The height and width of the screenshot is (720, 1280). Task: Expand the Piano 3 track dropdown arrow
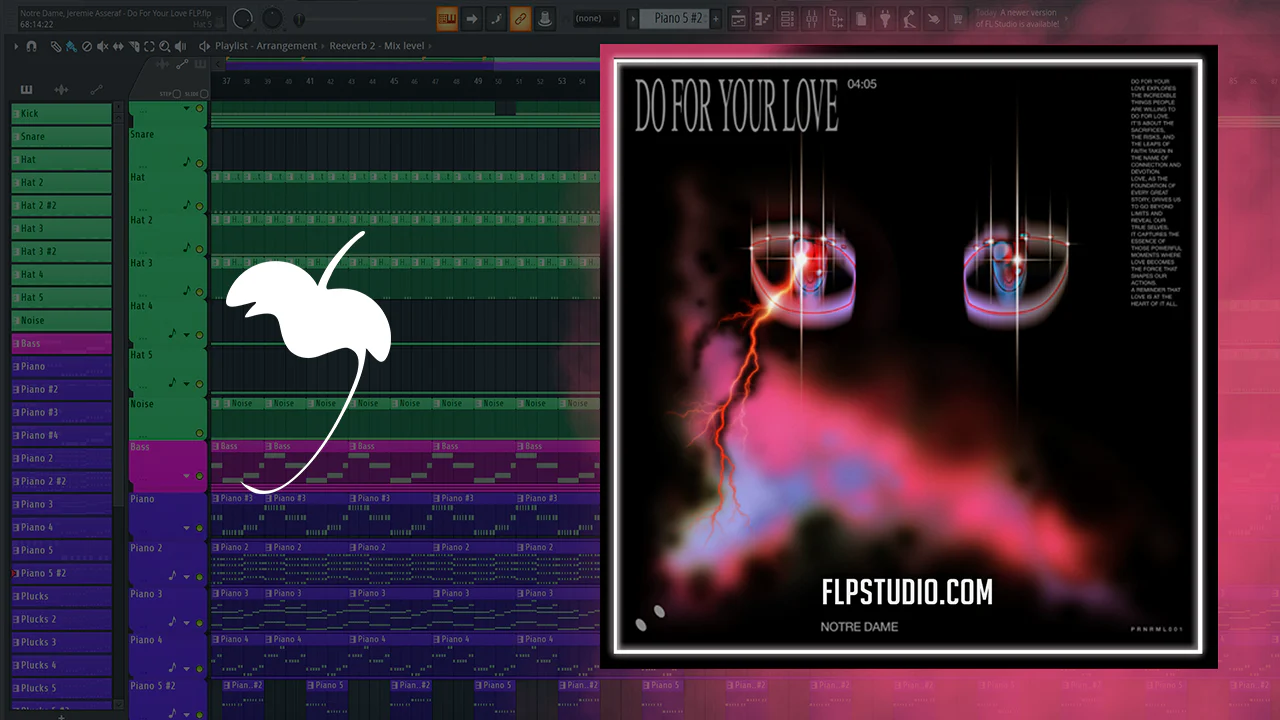pyautogui.click(x=186, y=623)
